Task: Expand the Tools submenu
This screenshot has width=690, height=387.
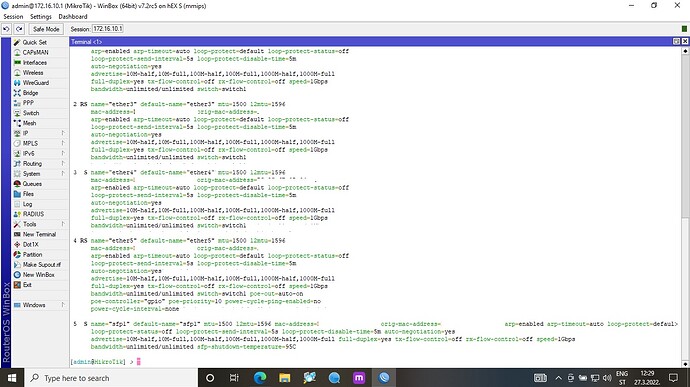Action: click(63, 224)
